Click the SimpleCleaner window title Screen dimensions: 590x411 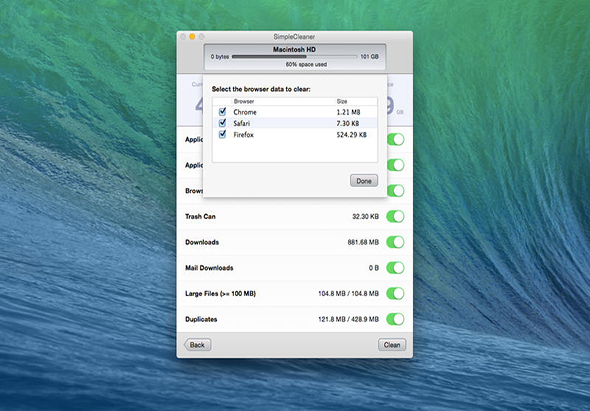(294, 37)
